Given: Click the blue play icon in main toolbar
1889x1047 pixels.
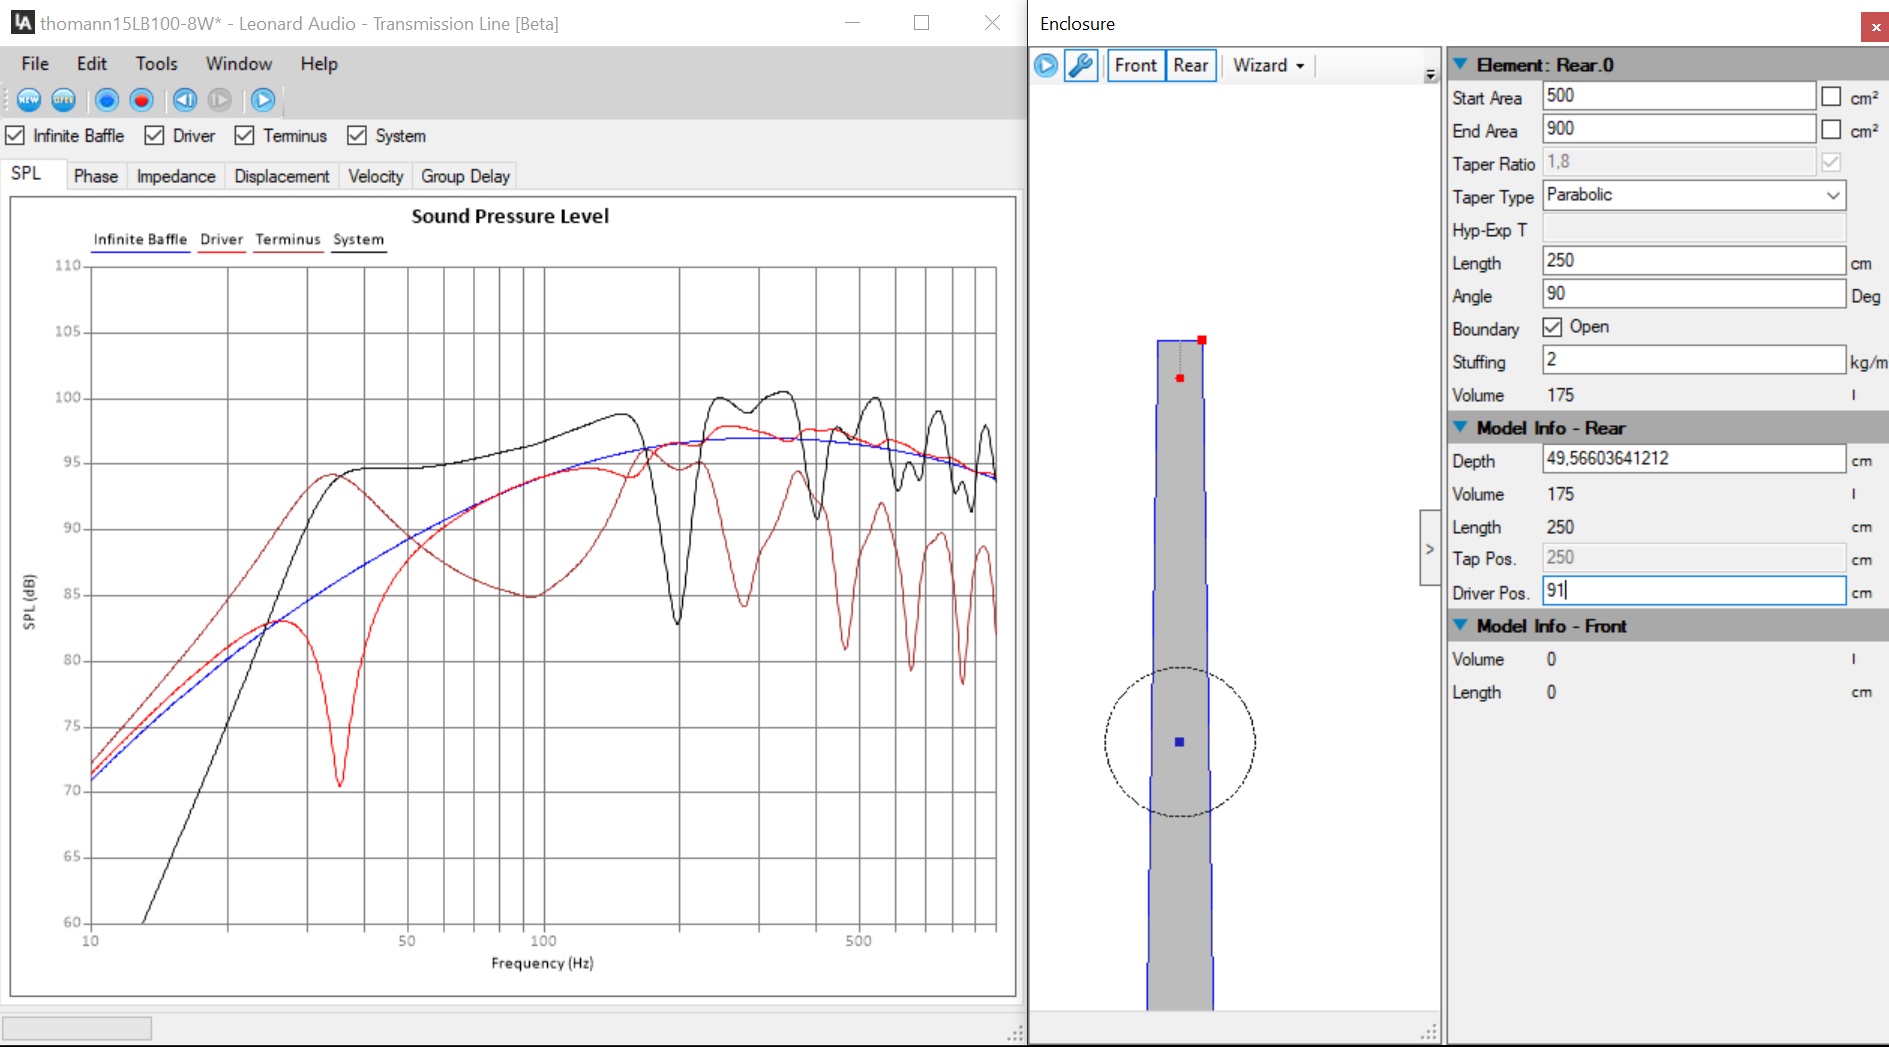Looking at the screenshot, I should [x=263, y=100].
